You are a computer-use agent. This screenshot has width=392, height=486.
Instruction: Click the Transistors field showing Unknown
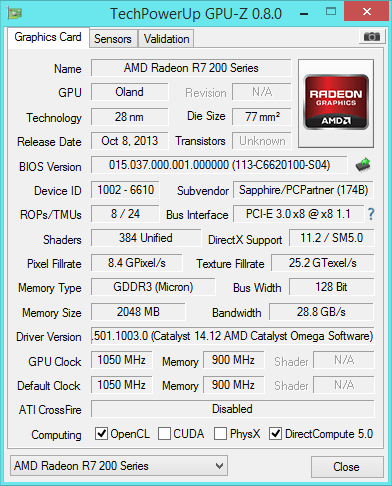click(x=262, y=141)
